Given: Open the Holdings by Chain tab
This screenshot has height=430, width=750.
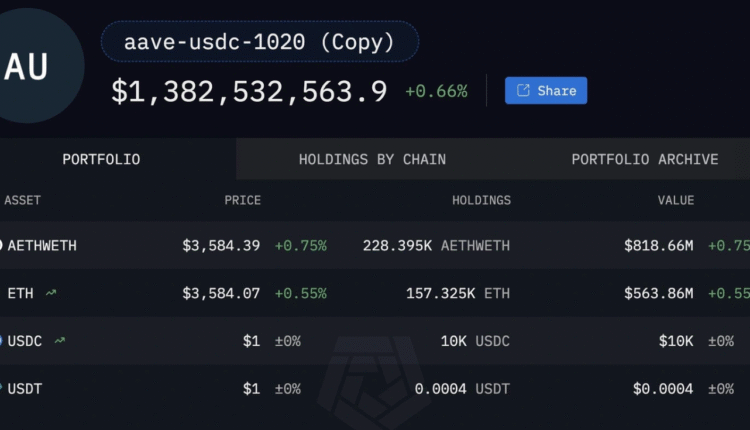Looking at the screenshot, I should pyautogui.click(x=372, y=159).
